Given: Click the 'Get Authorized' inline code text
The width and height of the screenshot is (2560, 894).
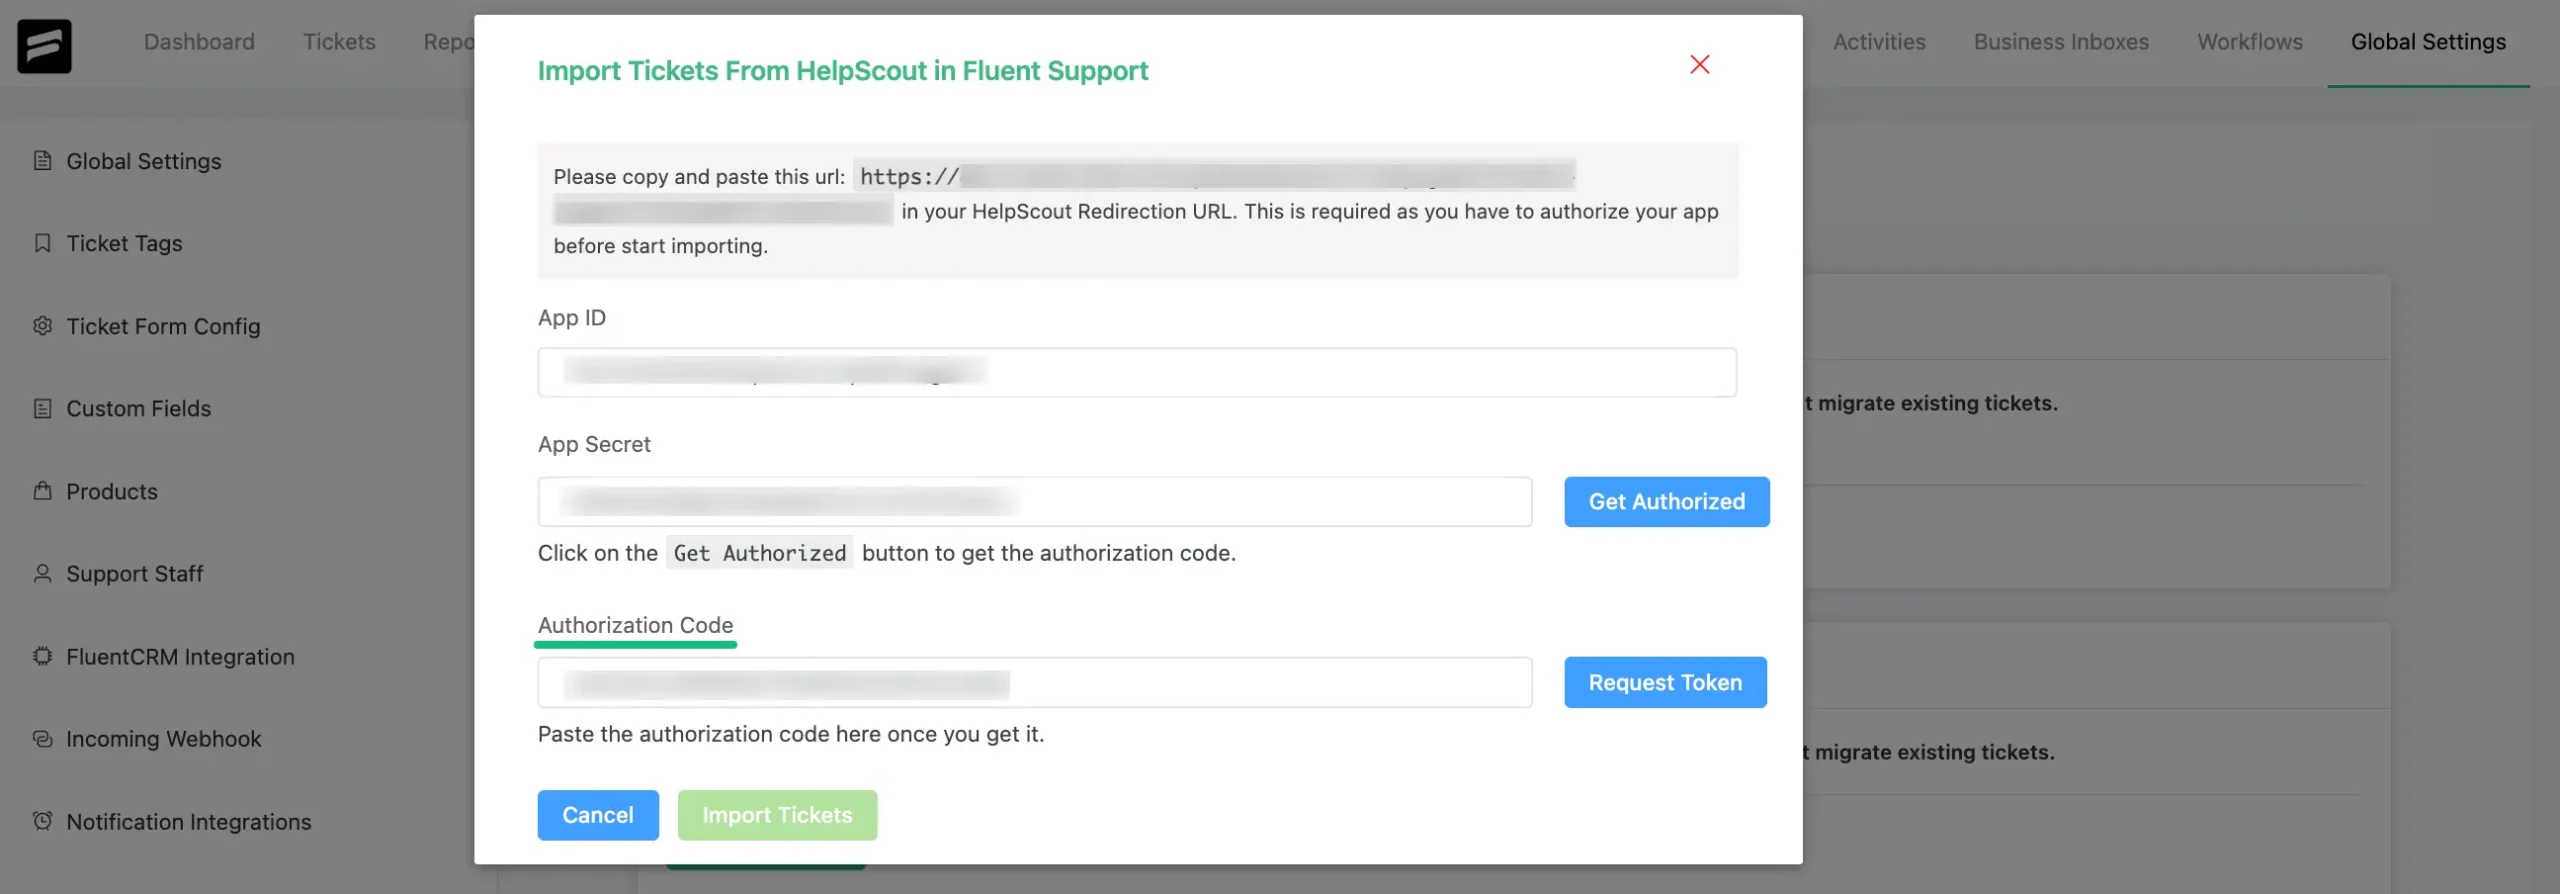Looking at the screenshot, I should click(760, 553).
